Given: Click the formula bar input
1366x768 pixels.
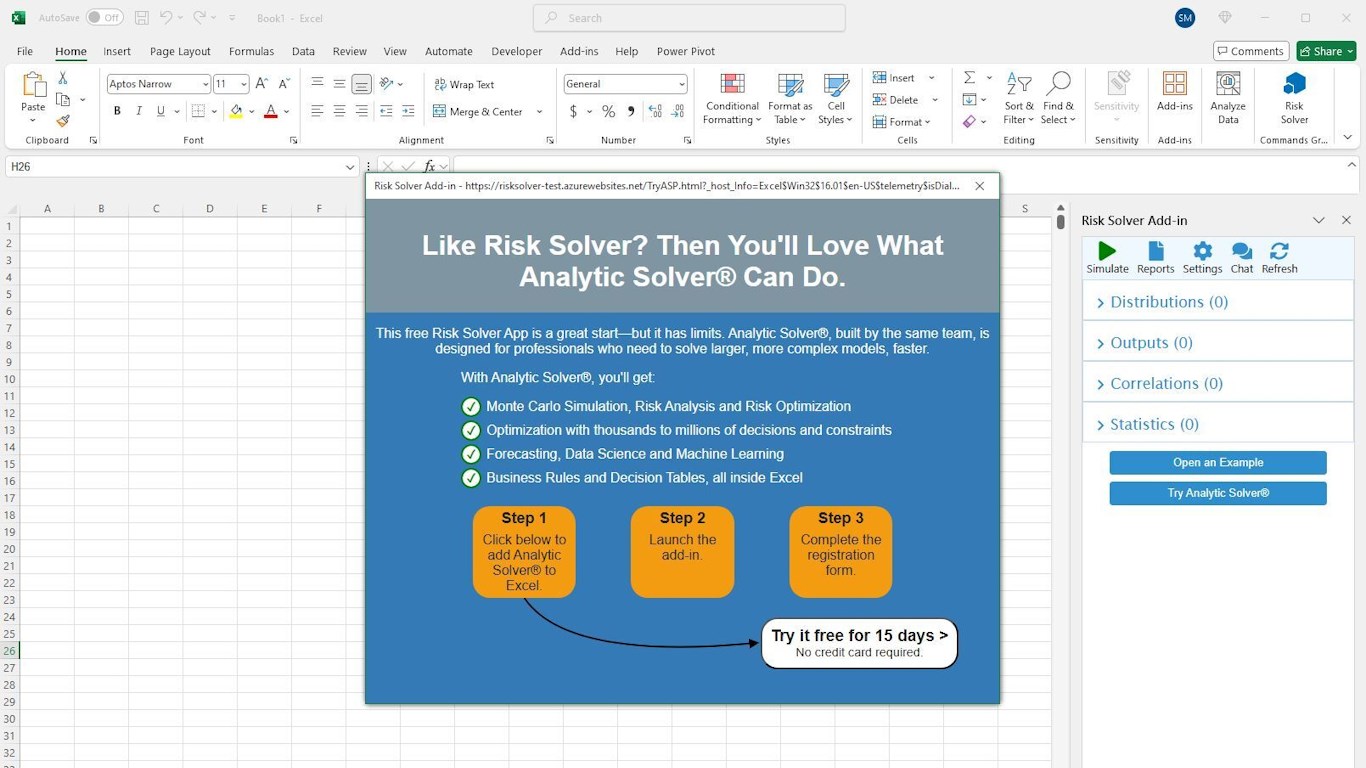Looking at the screenshot, I should tap(900, 167).
